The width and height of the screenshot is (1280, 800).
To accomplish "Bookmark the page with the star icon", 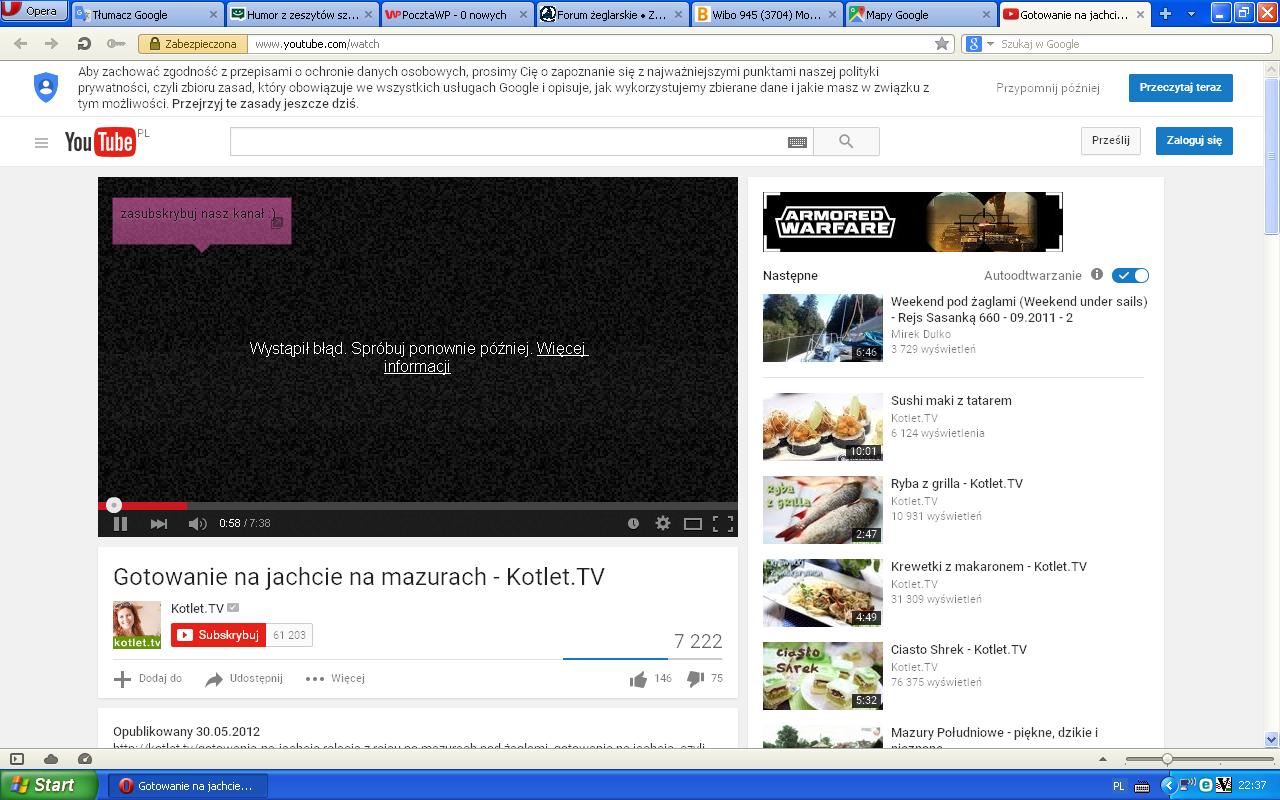I will (x=941, y=44).
